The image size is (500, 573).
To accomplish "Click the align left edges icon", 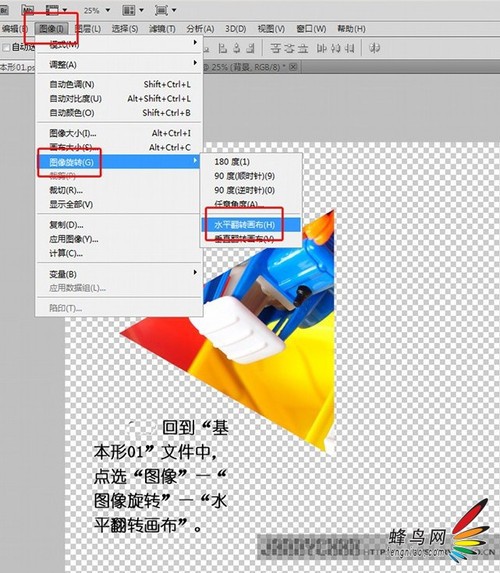I will 223,48.
